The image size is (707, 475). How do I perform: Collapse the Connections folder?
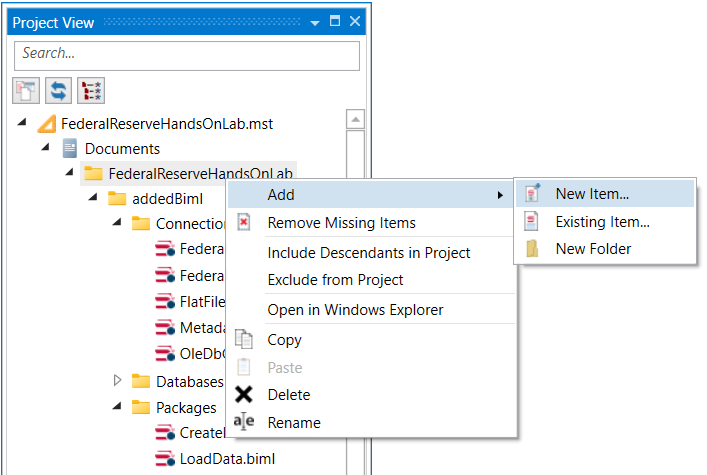[117, 221]
